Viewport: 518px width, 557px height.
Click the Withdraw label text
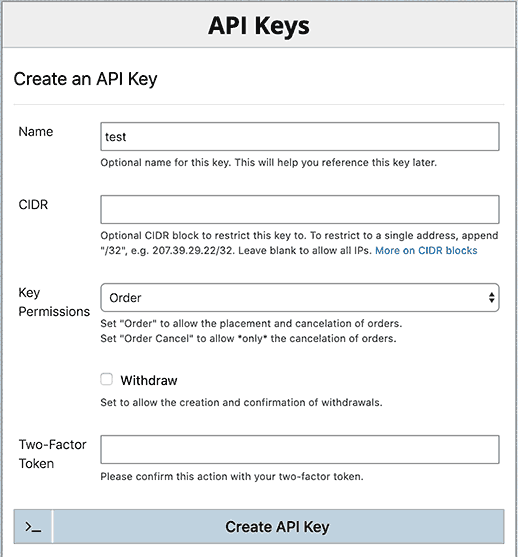click(149, 380)
